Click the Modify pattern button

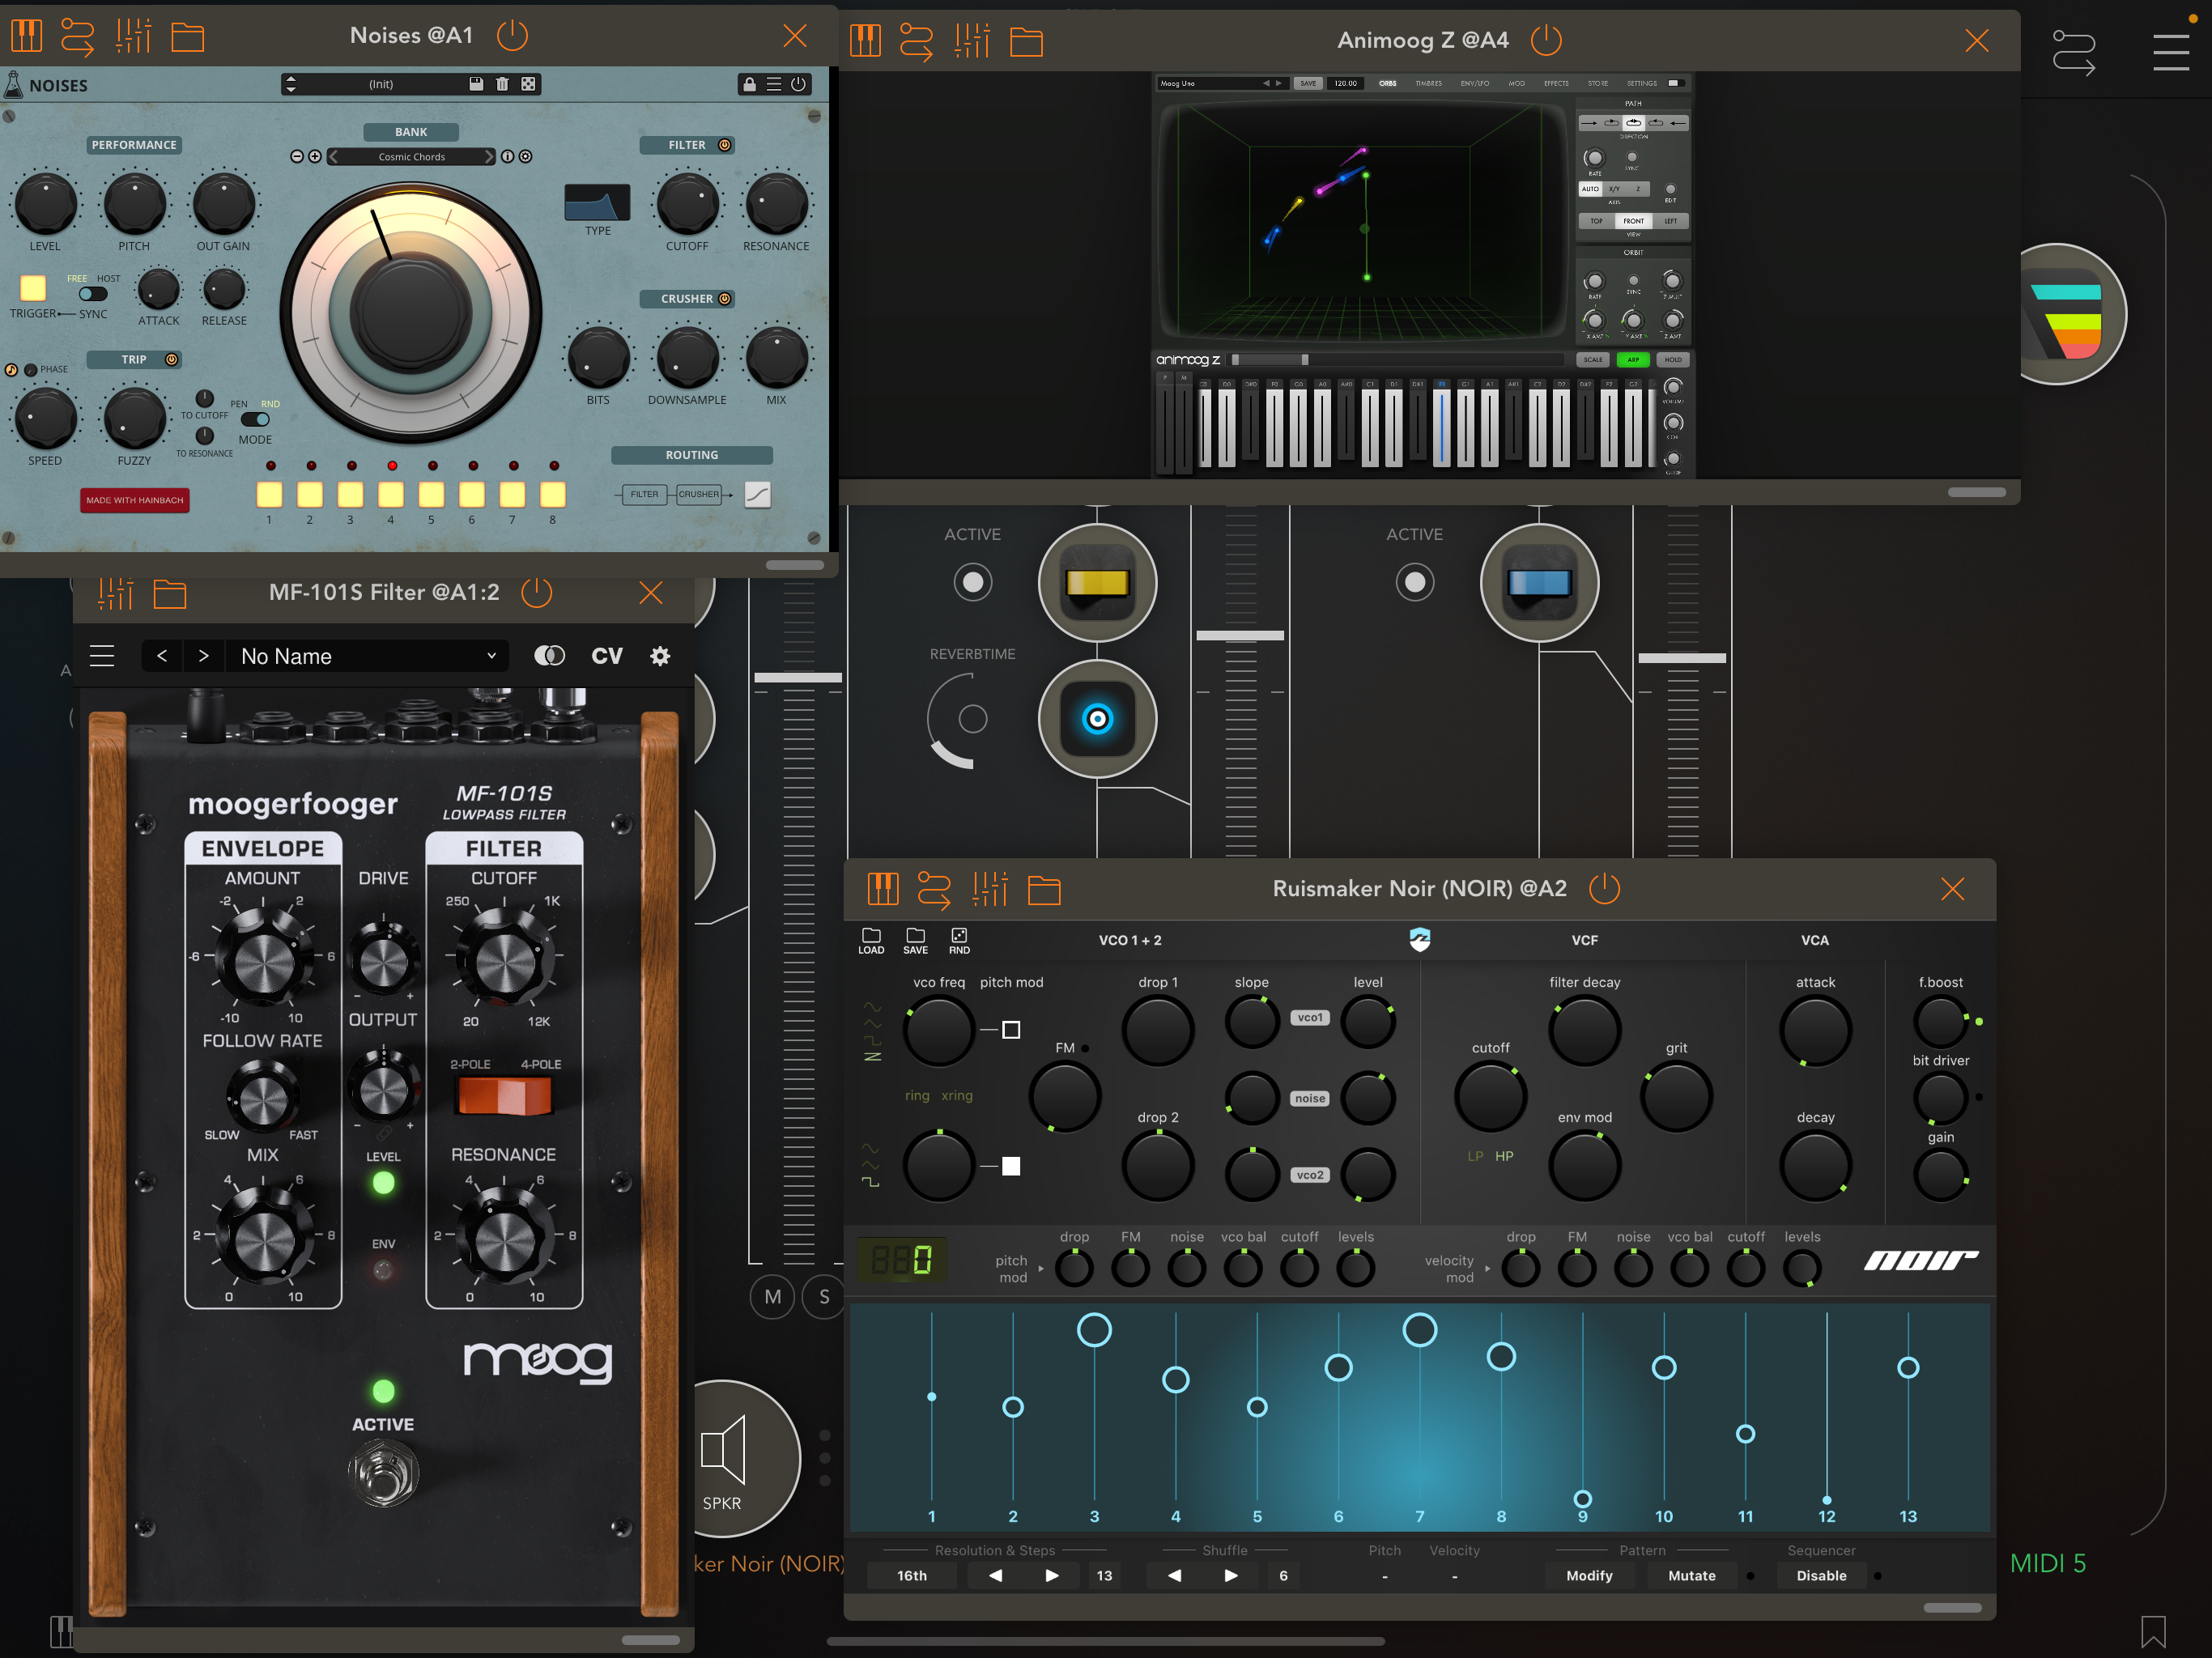(1589, 1575)
